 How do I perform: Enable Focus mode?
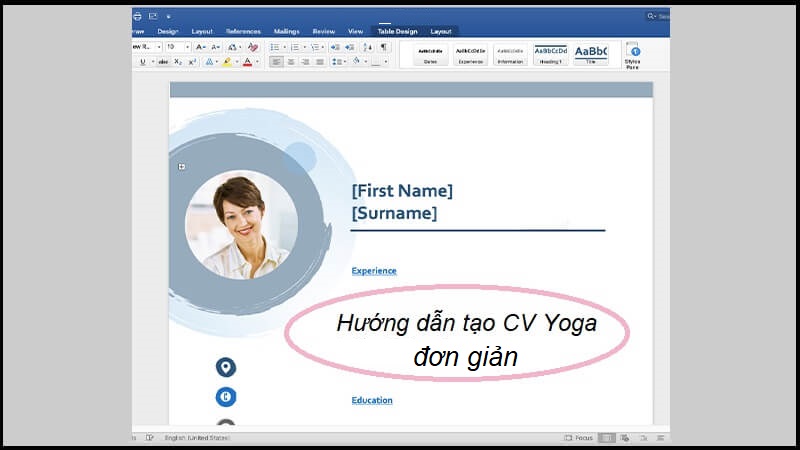[x=579, y=438]
